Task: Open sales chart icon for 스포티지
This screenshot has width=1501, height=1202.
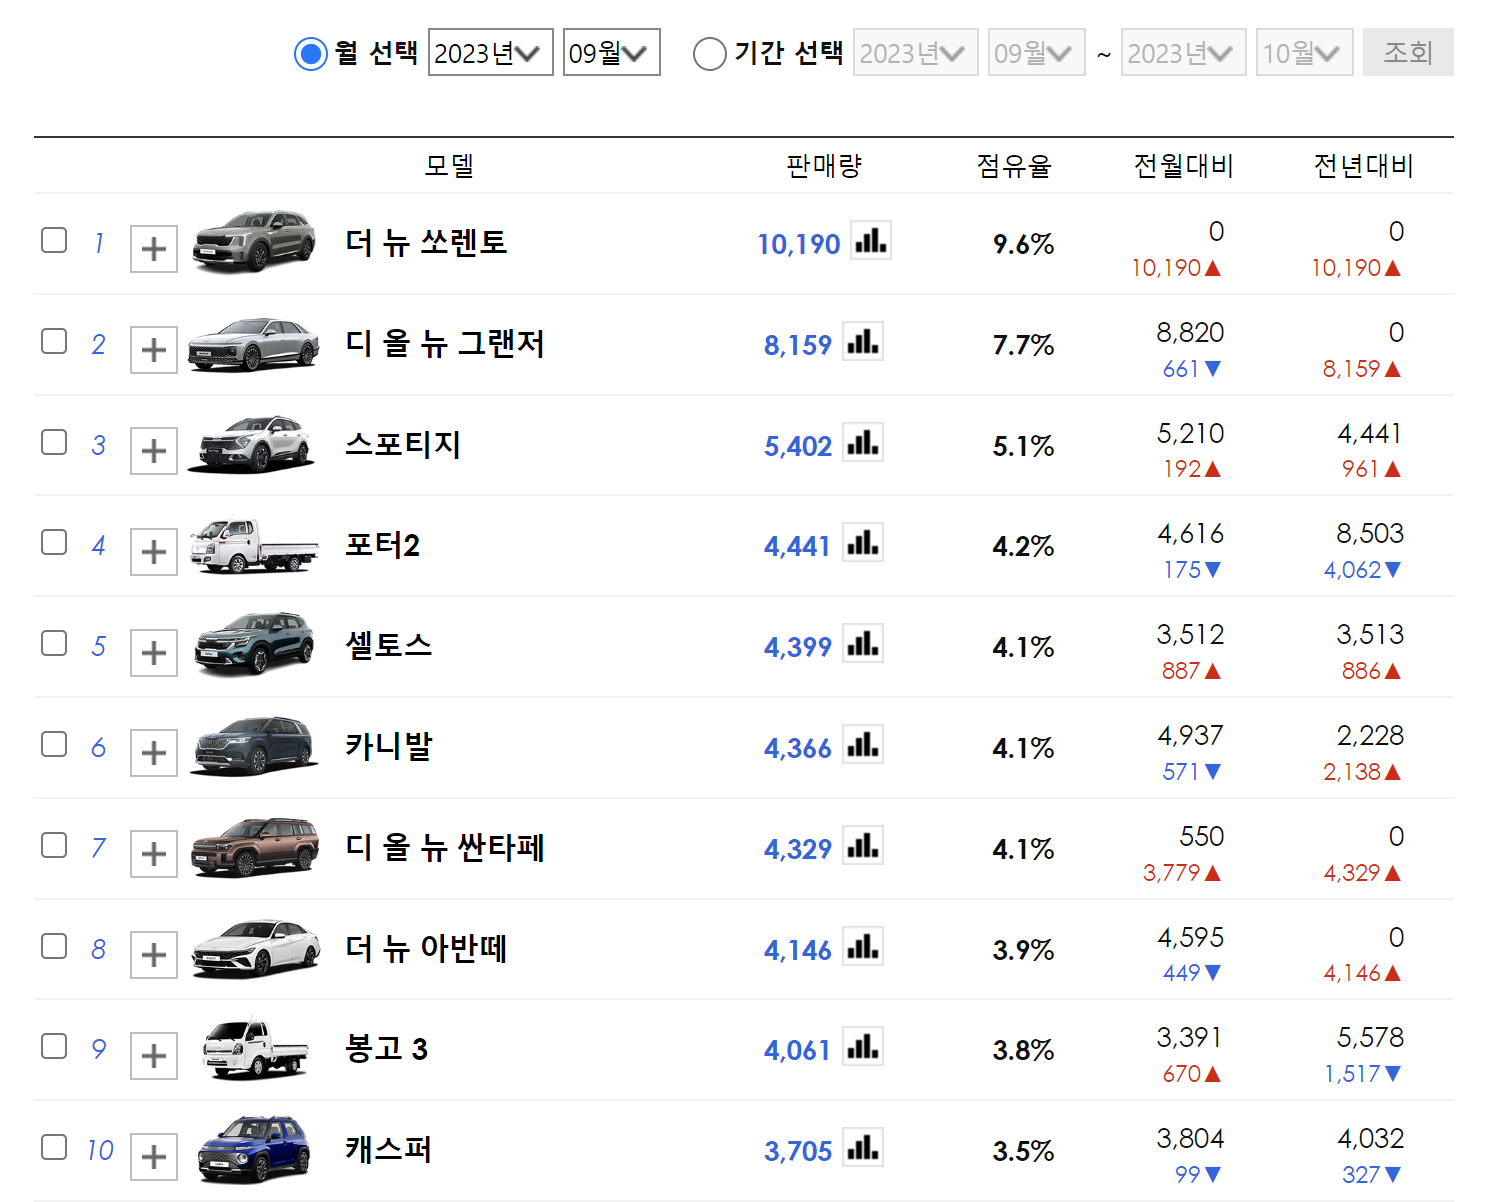Action: point(862,443)
